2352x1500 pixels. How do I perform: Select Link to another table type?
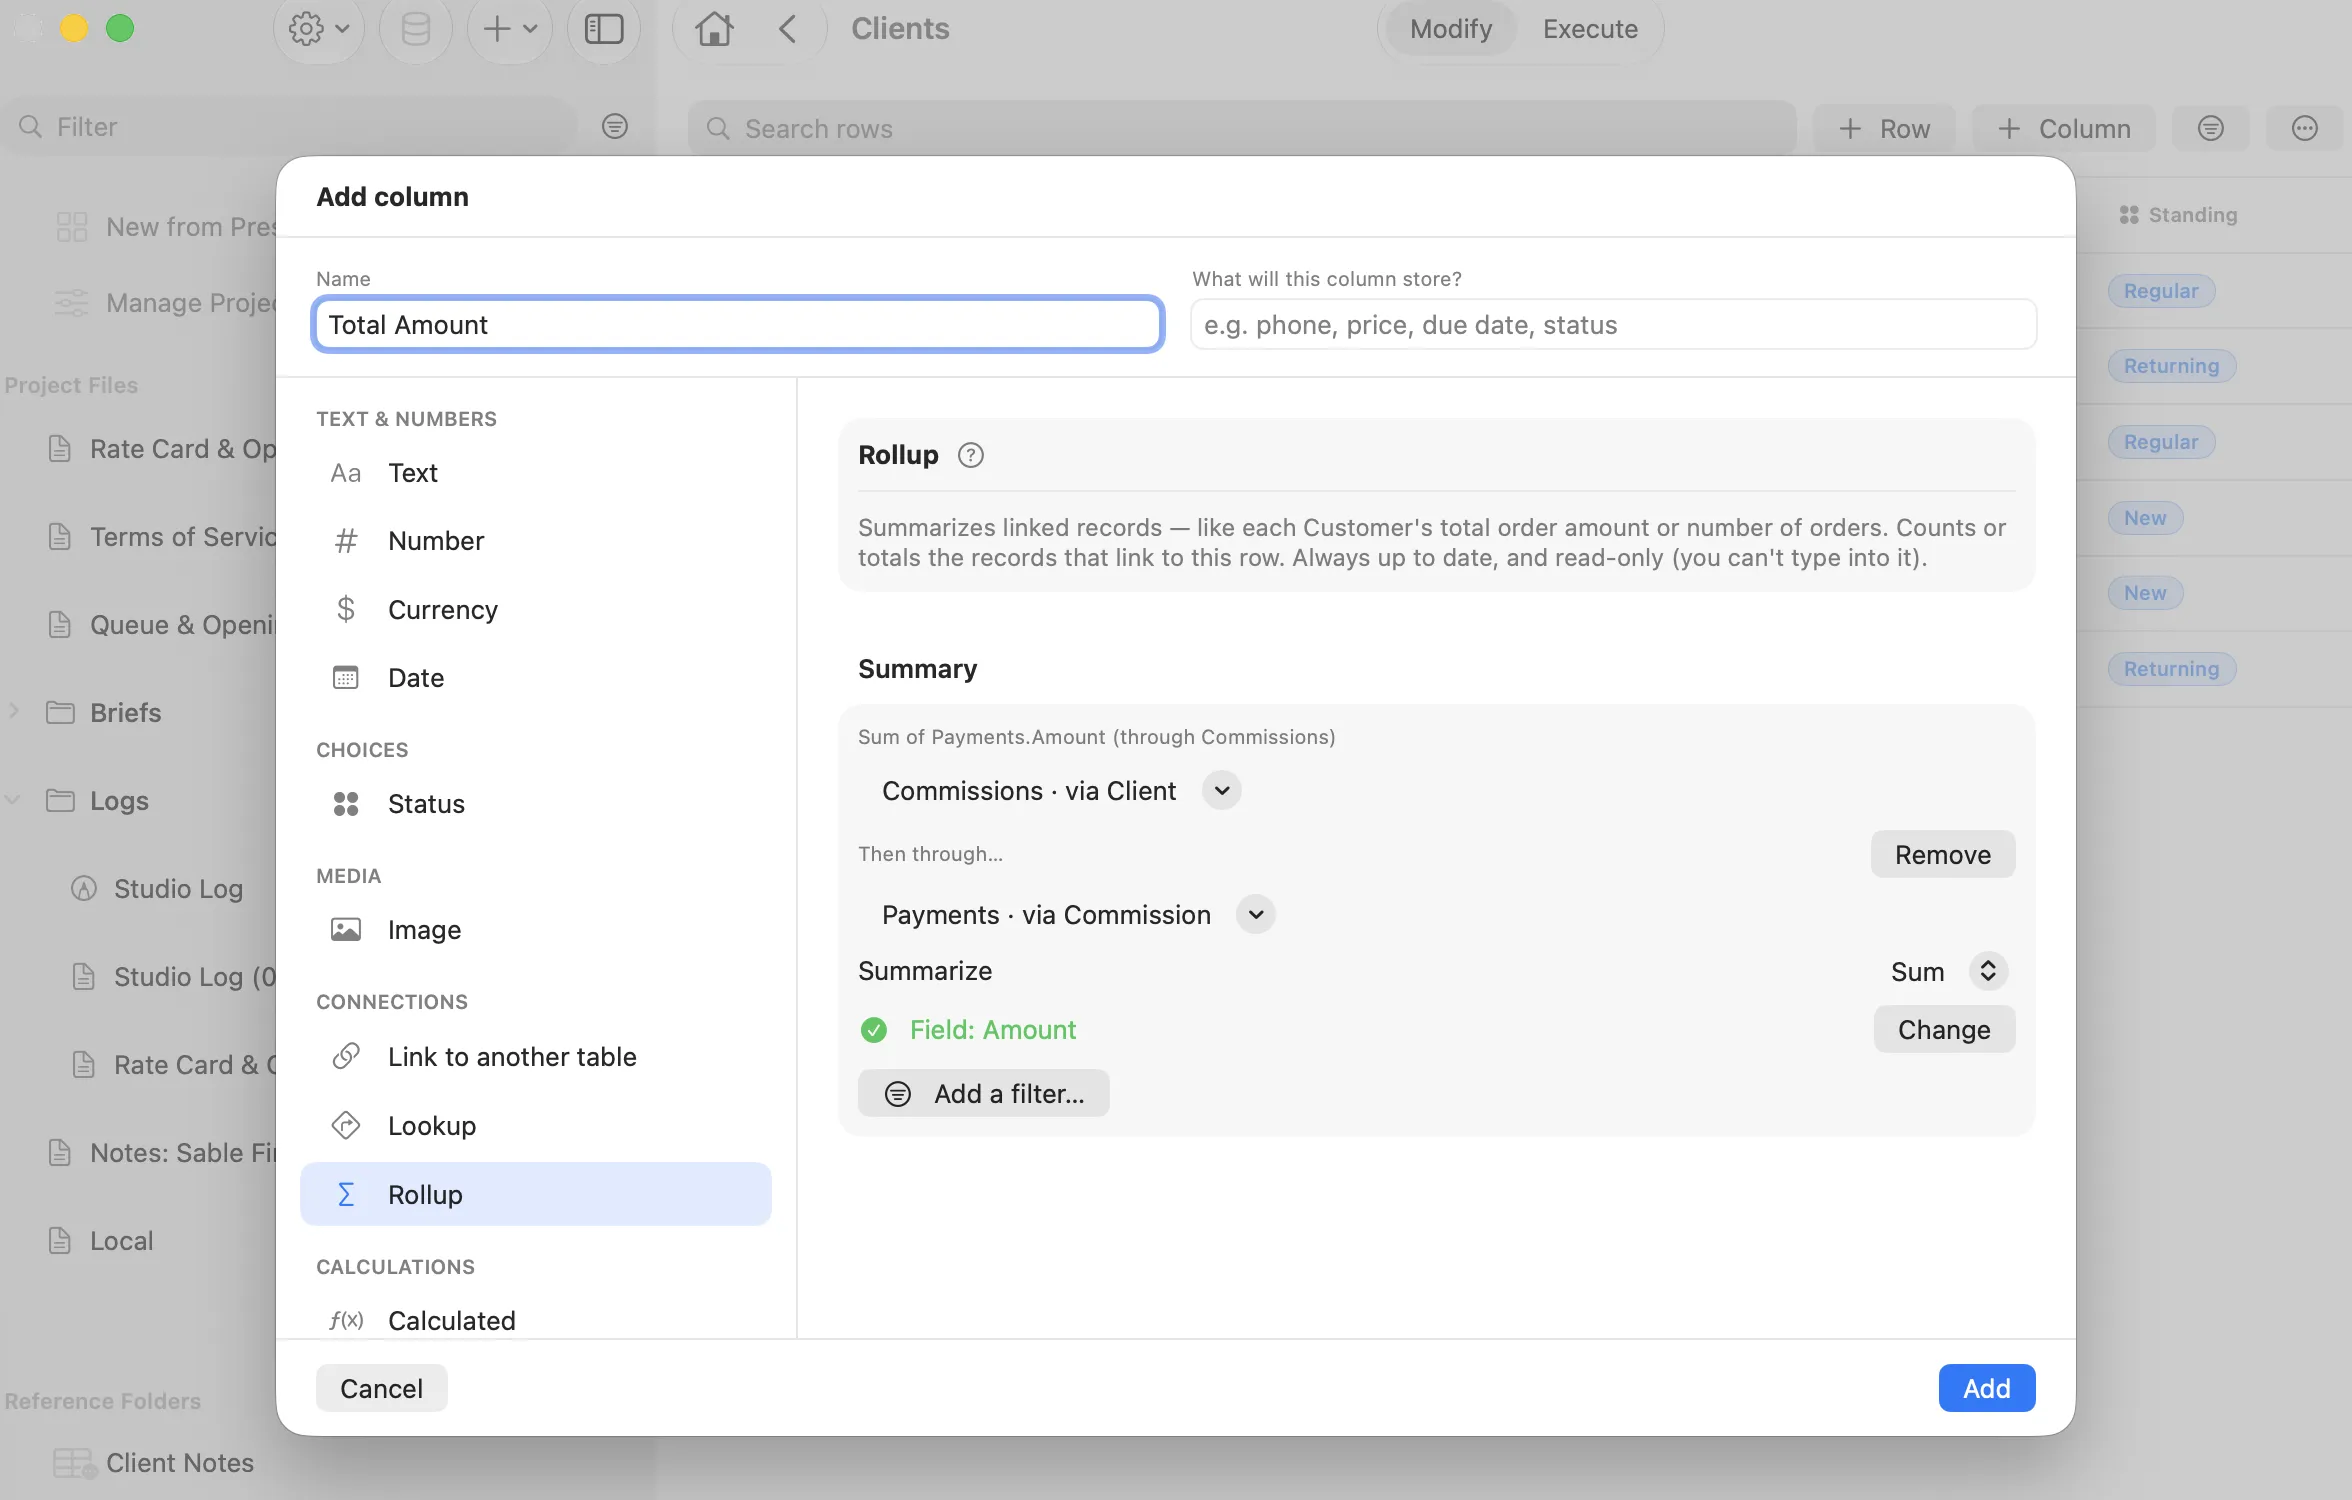pyautogui.click(x=536, y=1057)
